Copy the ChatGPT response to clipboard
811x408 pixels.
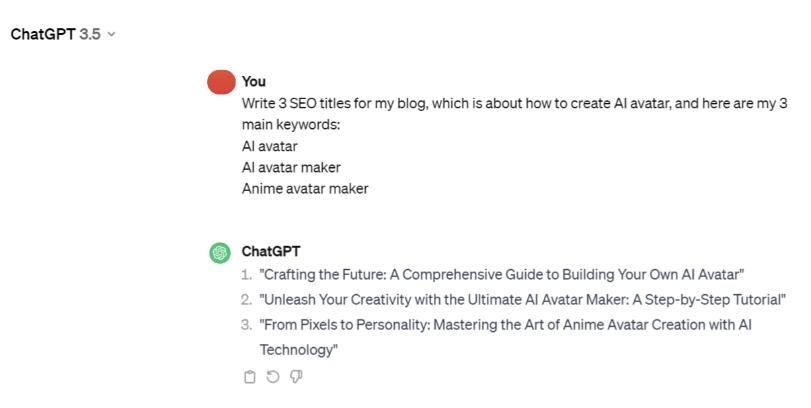[250, 377]
